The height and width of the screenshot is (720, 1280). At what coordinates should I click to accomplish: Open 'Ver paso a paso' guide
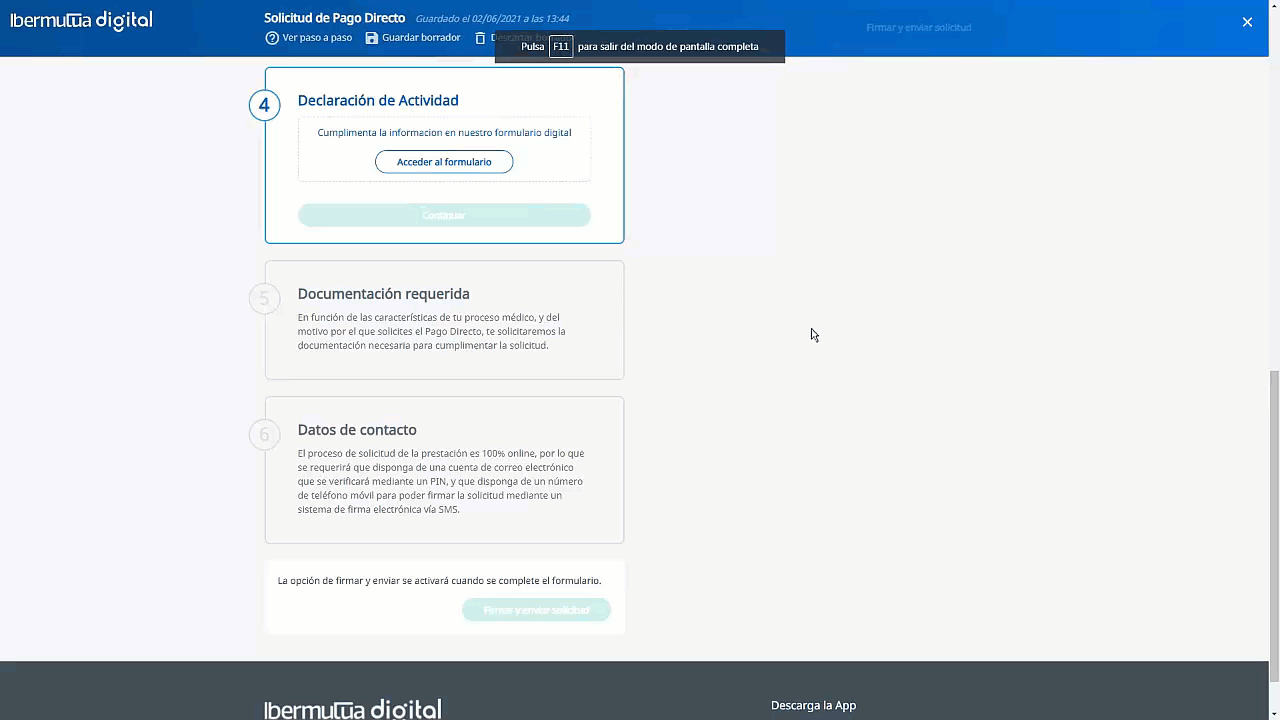click(317, 38)
